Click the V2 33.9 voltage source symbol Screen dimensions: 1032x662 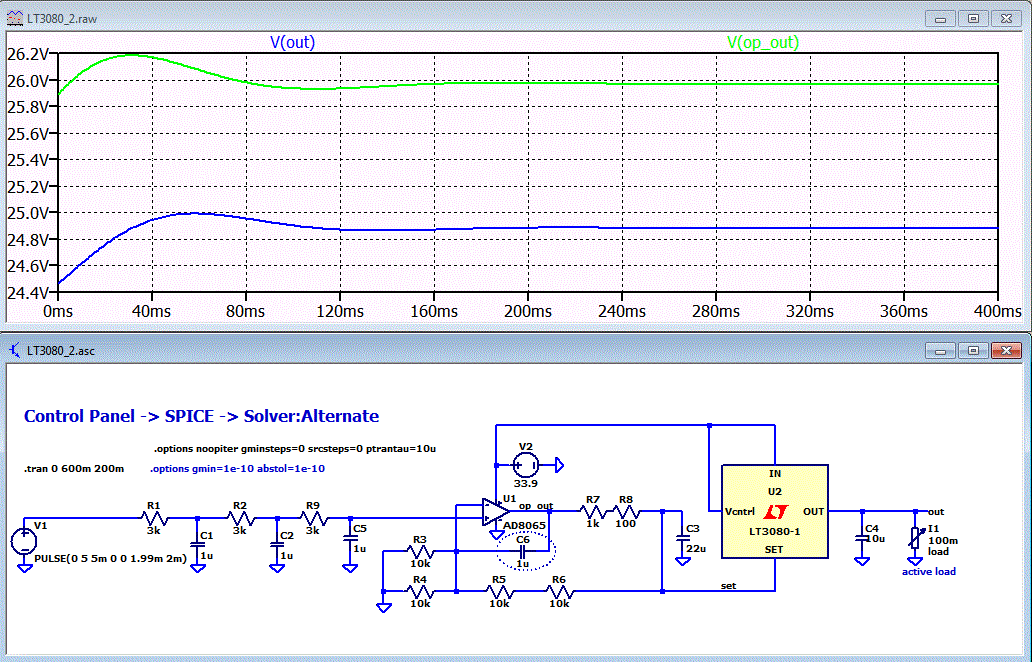point(526,465)
